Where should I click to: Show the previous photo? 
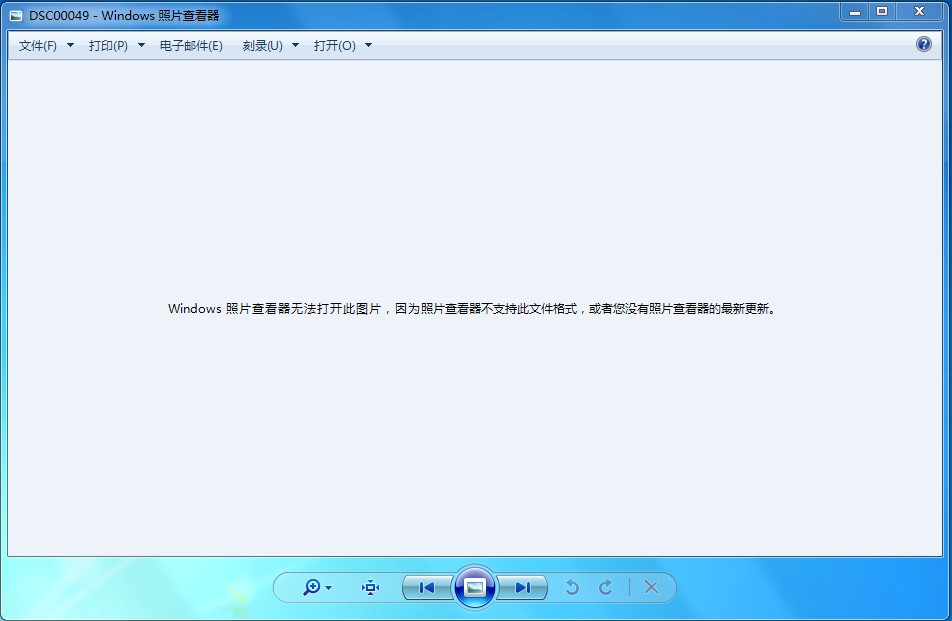click(x=427, y=588)
